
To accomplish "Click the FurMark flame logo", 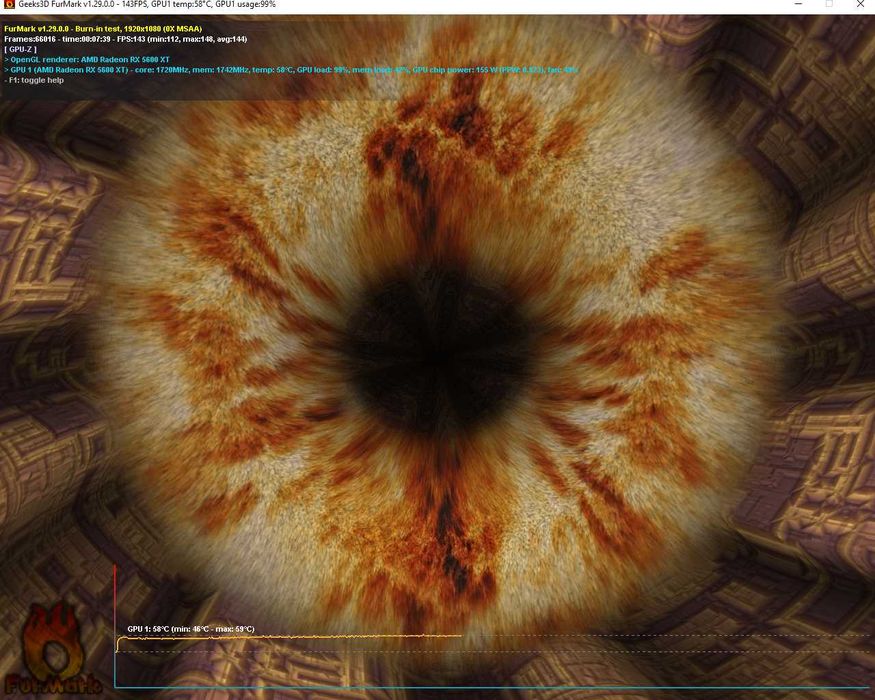I will point(54,649).
